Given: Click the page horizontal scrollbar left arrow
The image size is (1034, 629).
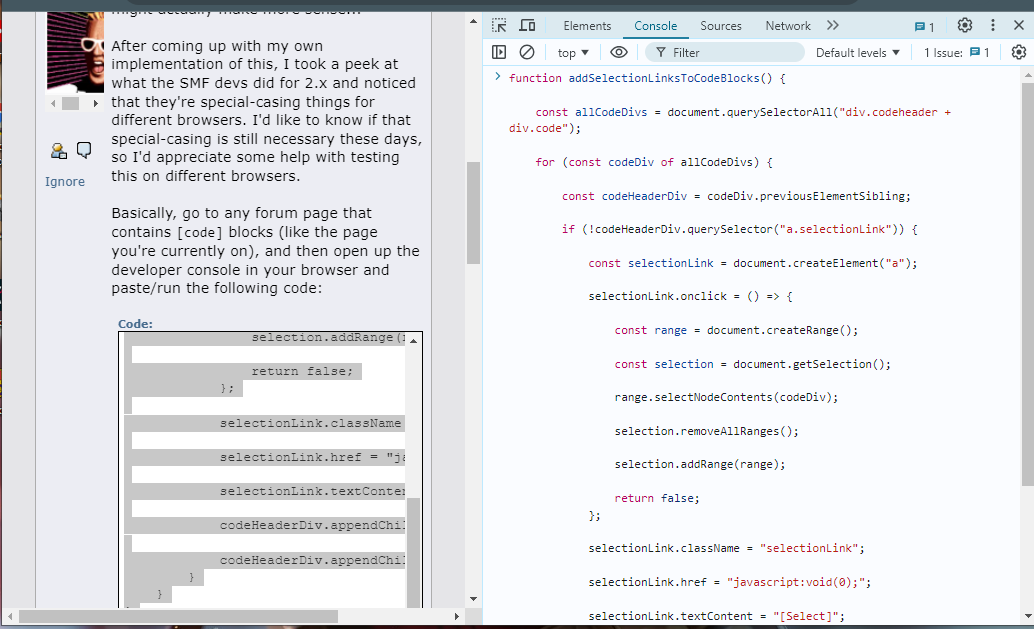Looking at the screenshot, I should pos(10,616).
